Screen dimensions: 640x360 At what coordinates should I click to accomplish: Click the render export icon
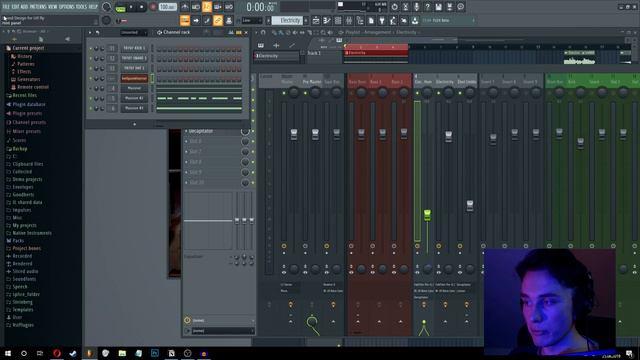449,7
